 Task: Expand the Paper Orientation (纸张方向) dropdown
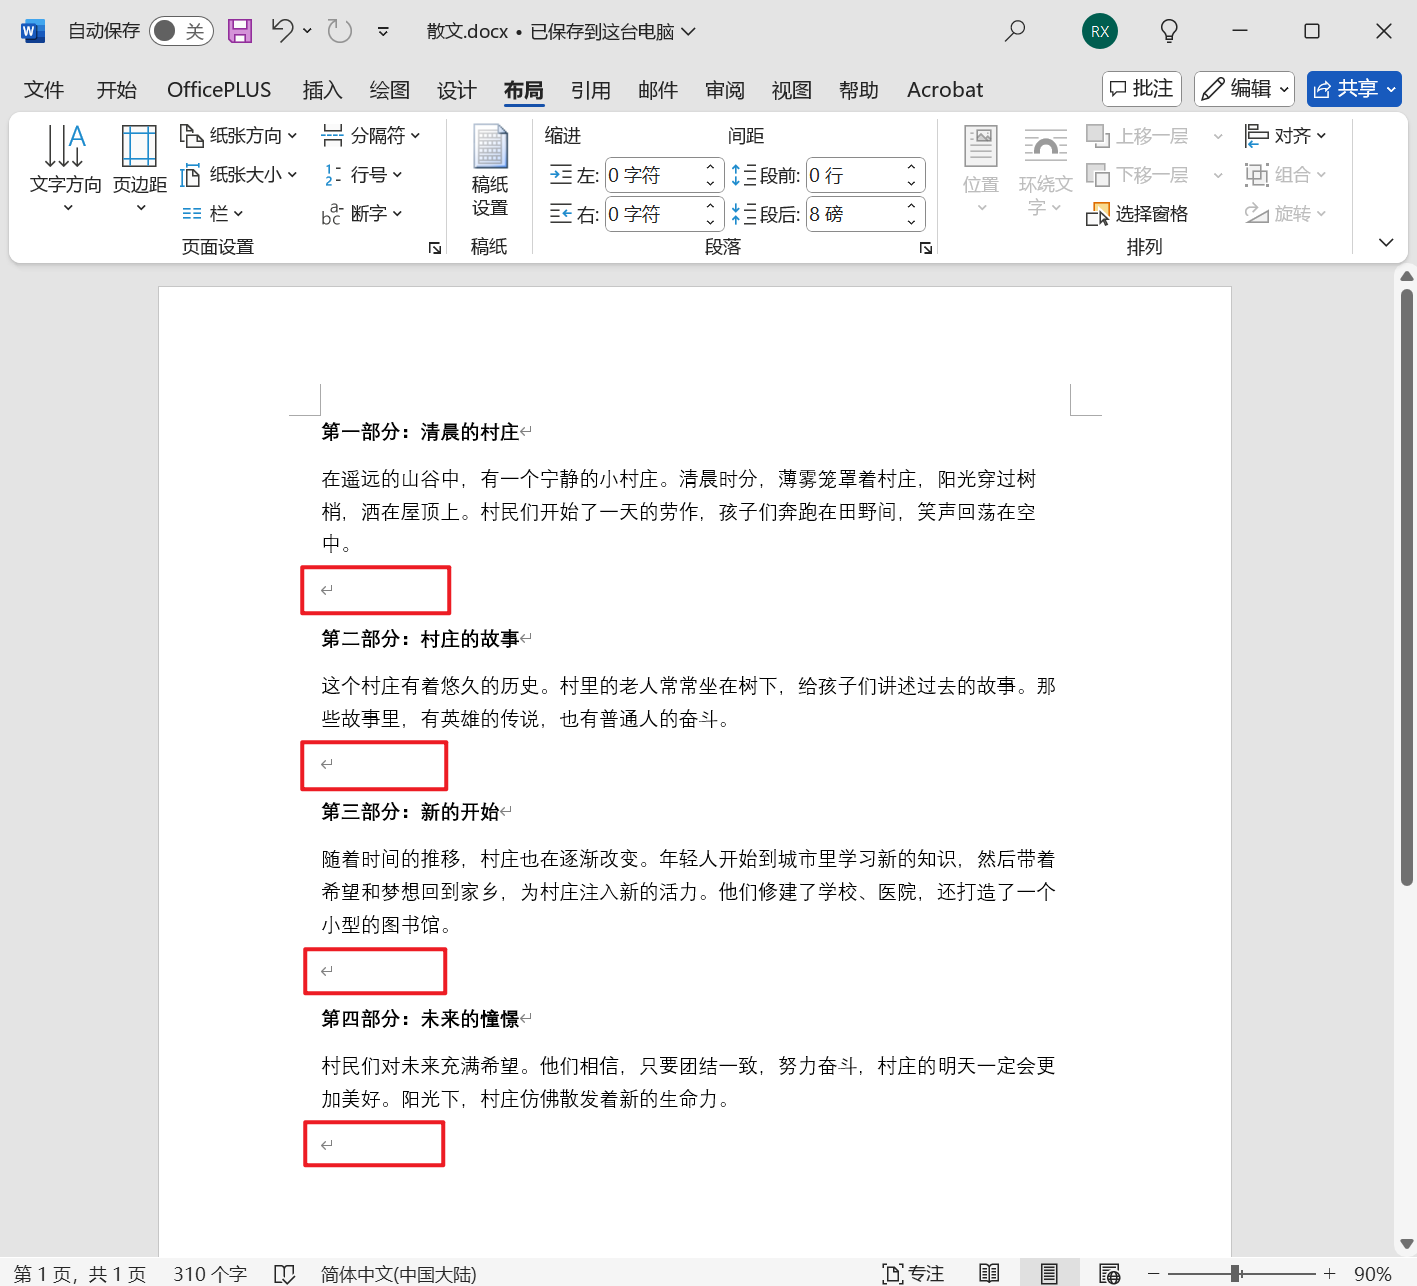coord(239,135)
